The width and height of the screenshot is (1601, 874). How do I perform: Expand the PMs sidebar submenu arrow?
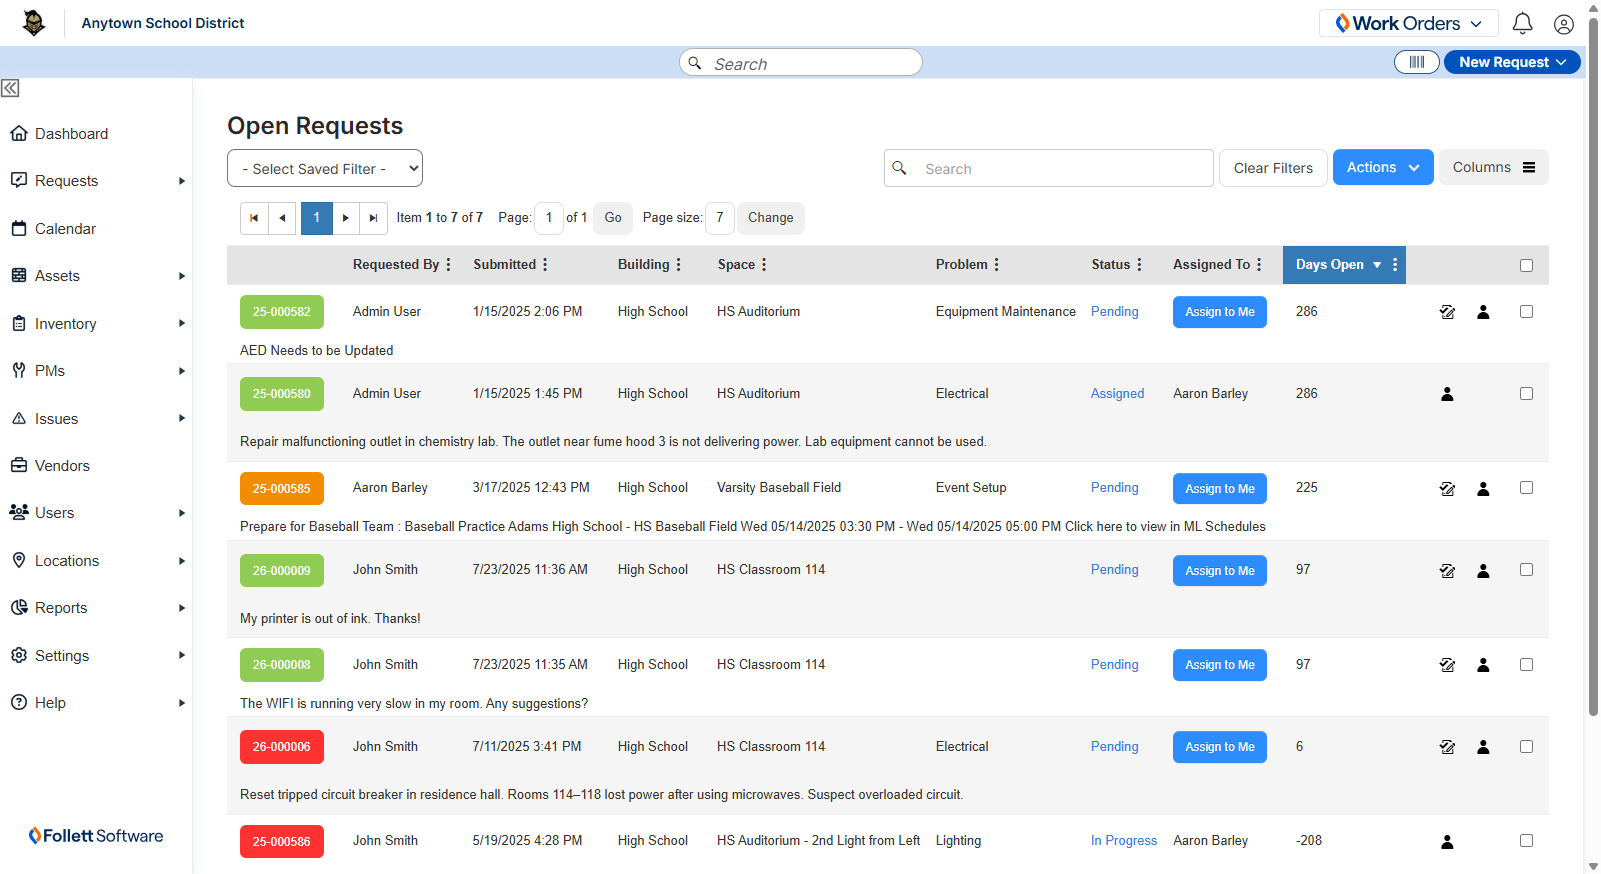[x=182, y=371]
